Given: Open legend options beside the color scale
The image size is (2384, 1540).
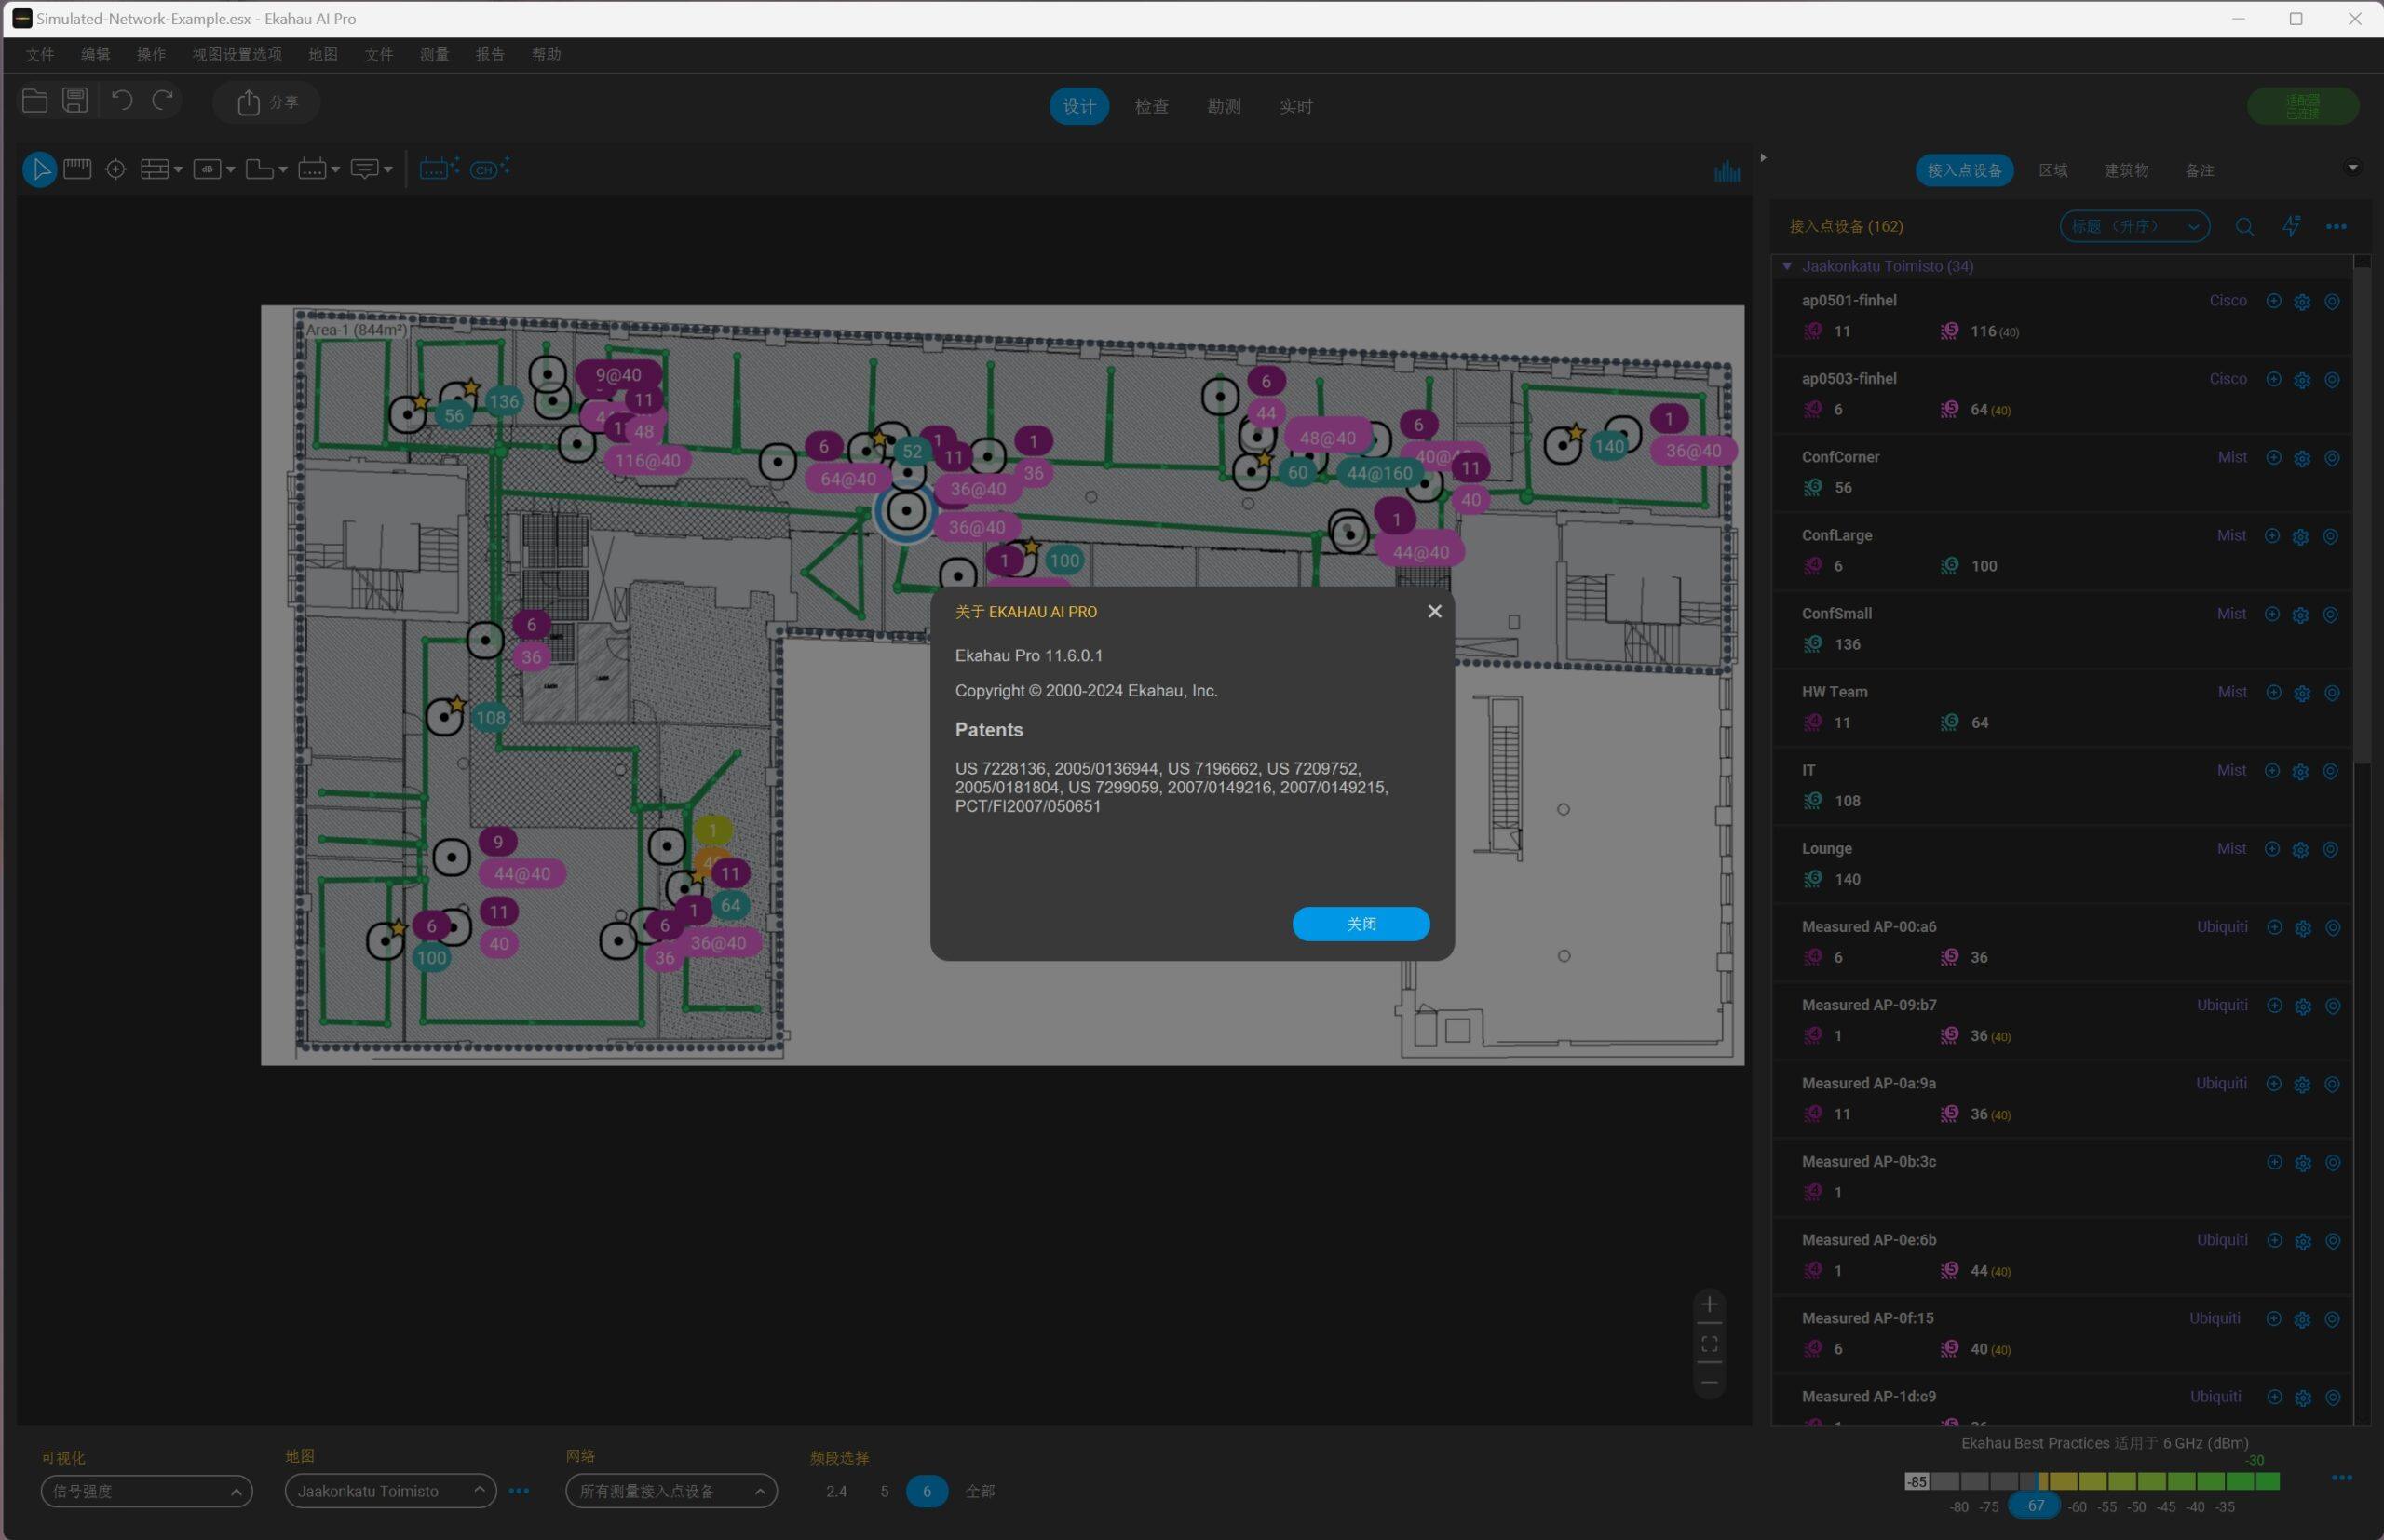Looking at the screenshot, I should point(2342,1478).
